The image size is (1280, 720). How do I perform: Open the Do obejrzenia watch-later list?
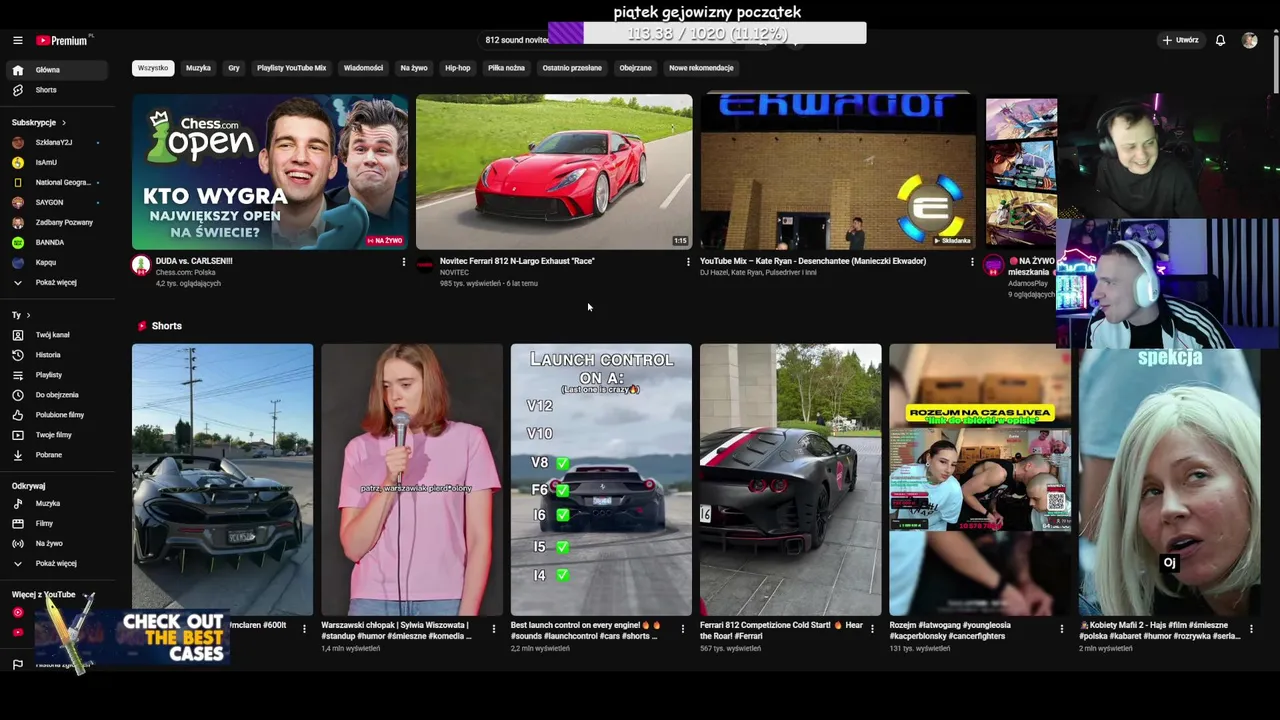pos(55,395)
